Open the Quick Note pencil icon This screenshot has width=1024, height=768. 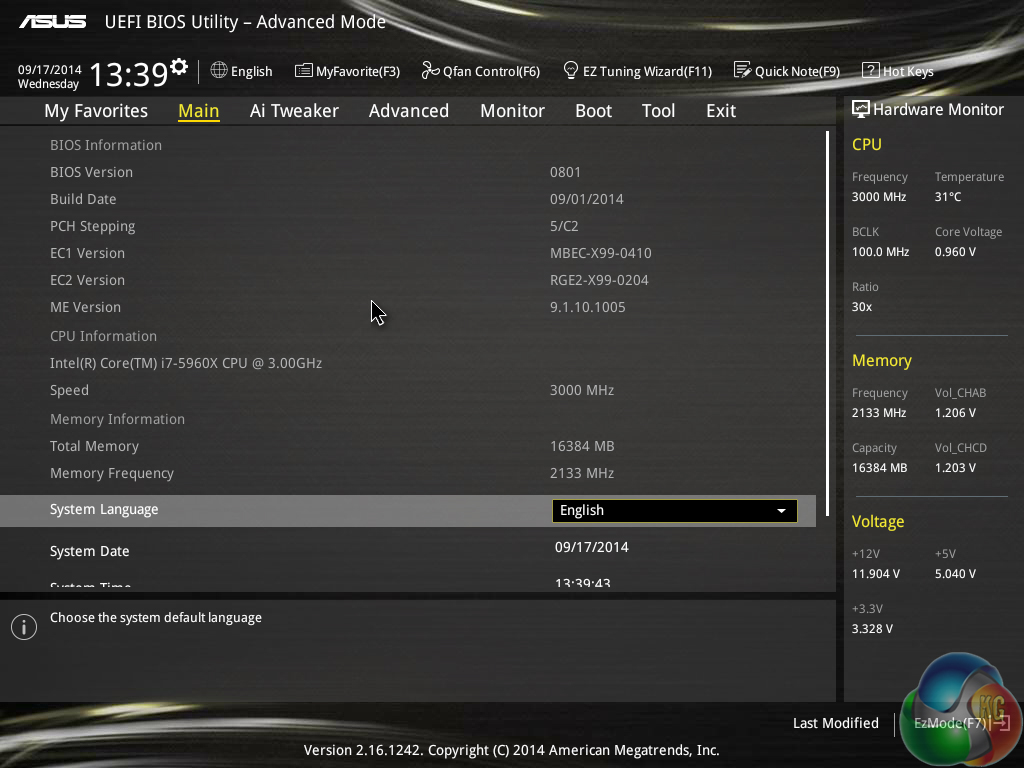743,70
